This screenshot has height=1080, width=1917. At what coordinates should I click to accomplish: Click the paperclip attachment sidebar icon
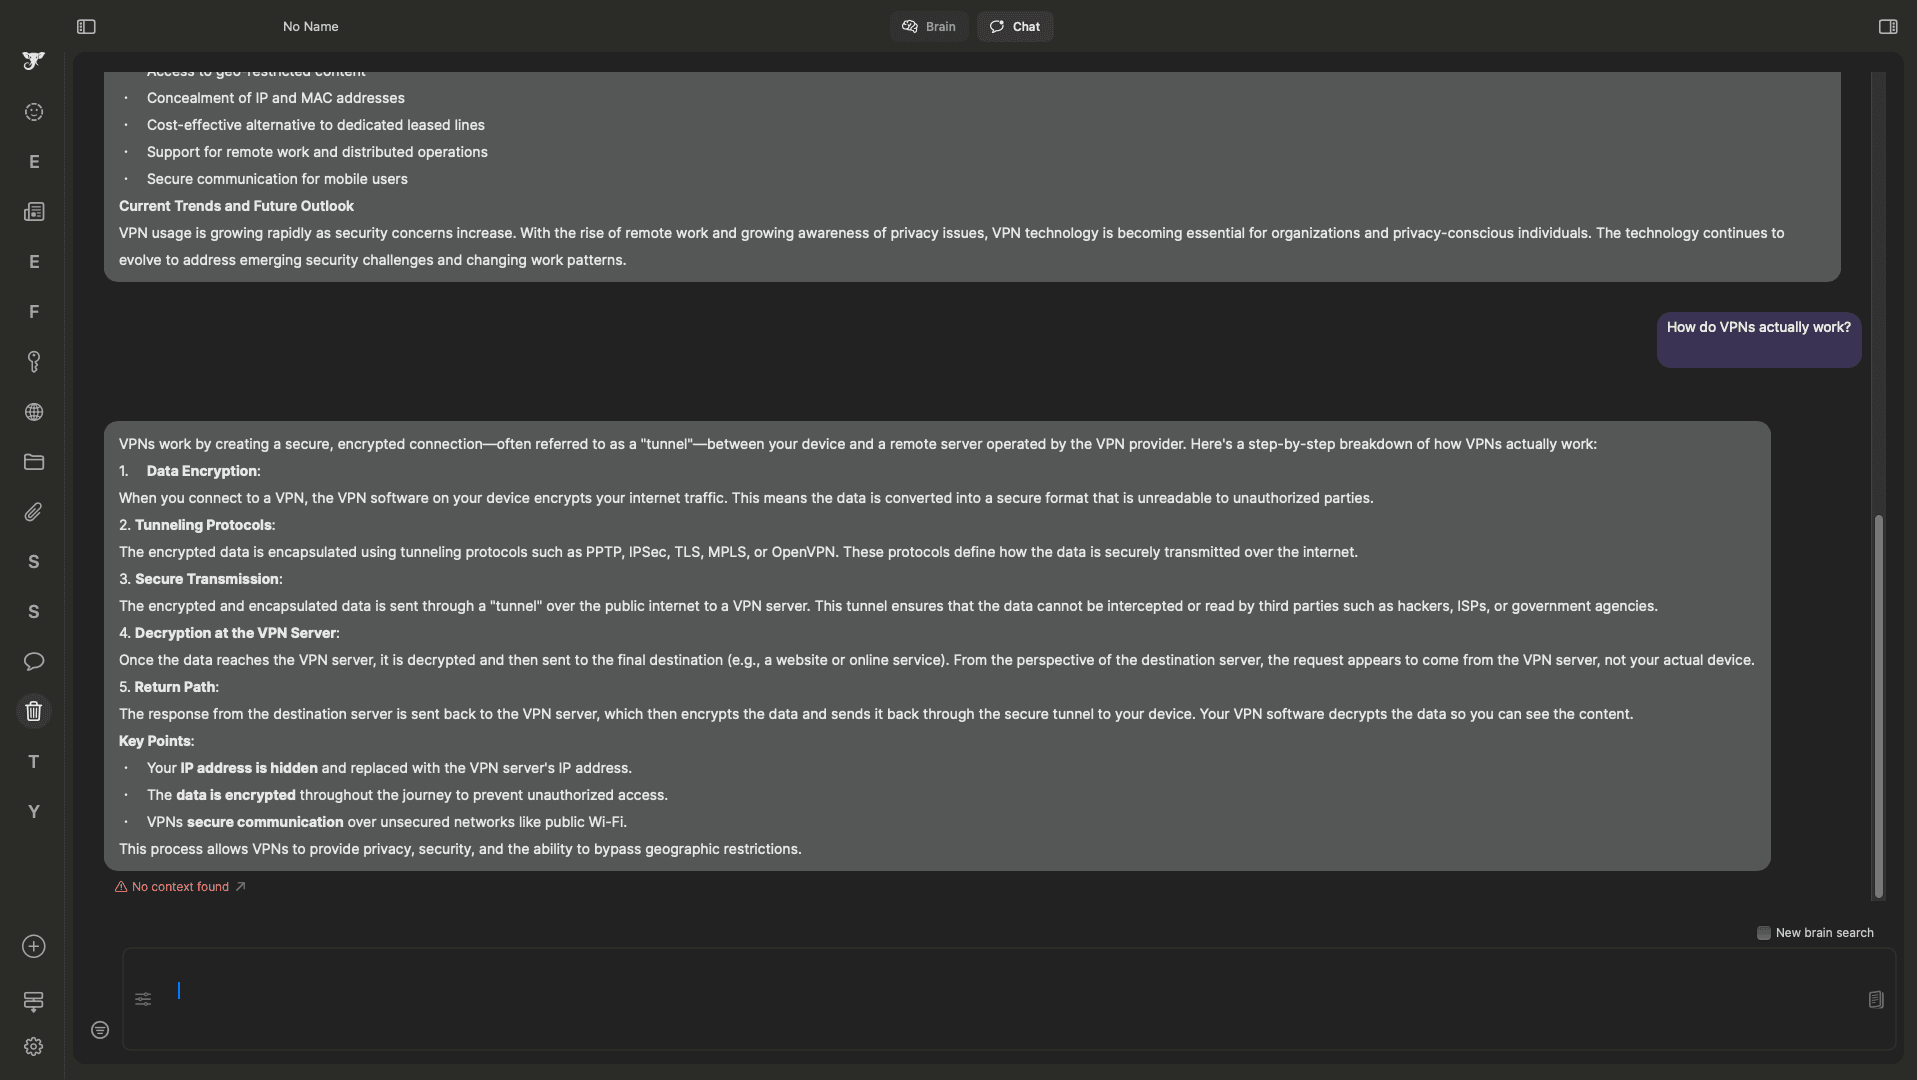(34, 512)
